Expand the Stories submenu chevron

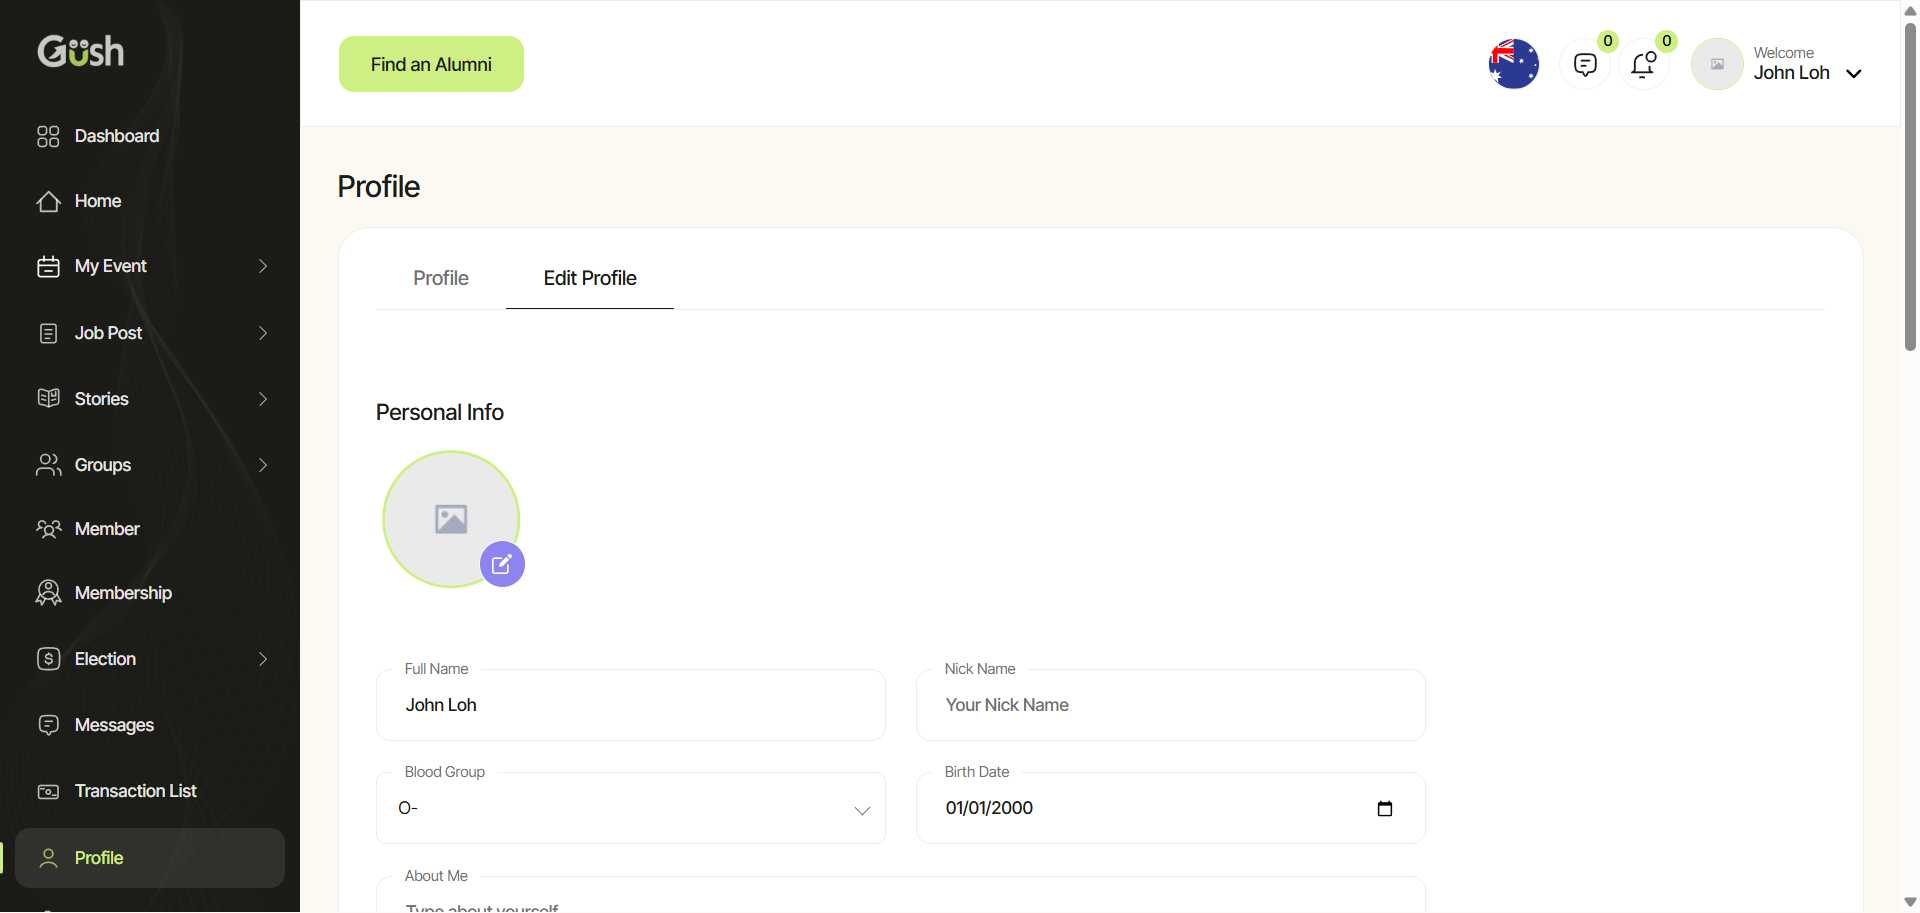(x=263, y=399)
